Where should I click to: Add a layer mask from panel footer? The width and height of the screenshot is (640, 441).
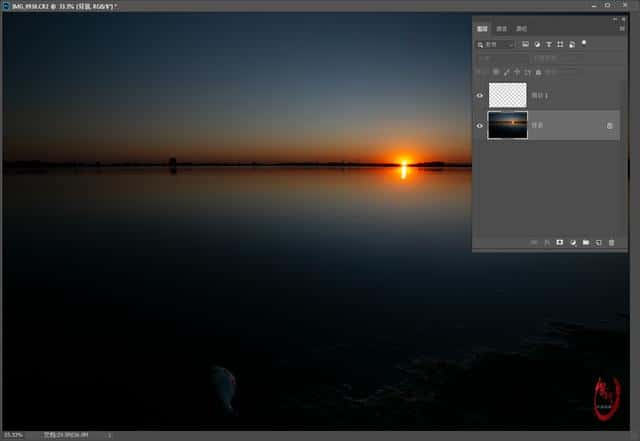point(560,242)
